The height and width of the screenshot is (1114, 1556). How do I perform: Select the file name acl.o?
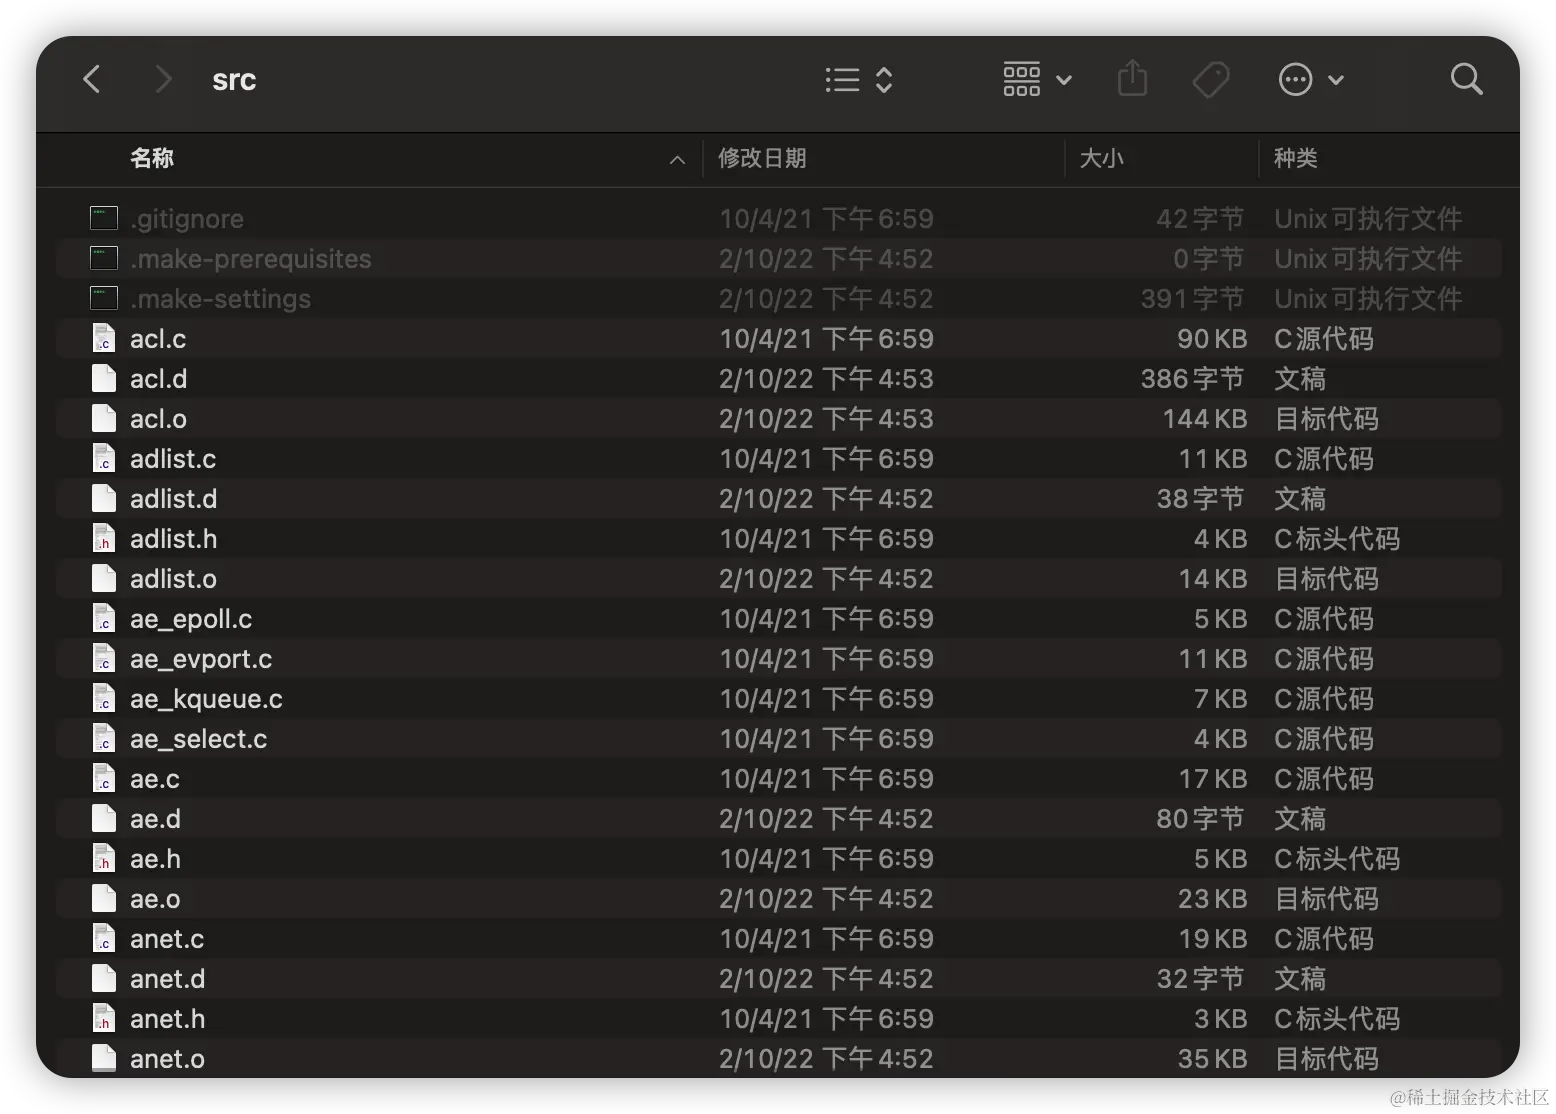159,419
